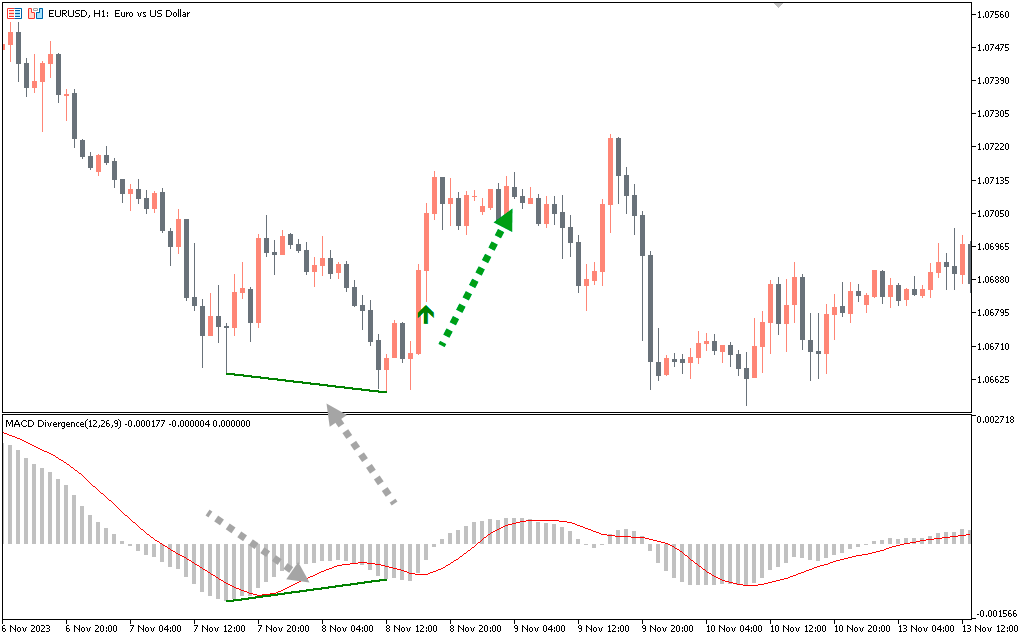Click the upper gray dashed divergence arrow
Image resolution: width=1024 pixels, height=640 pixels.
360,450
